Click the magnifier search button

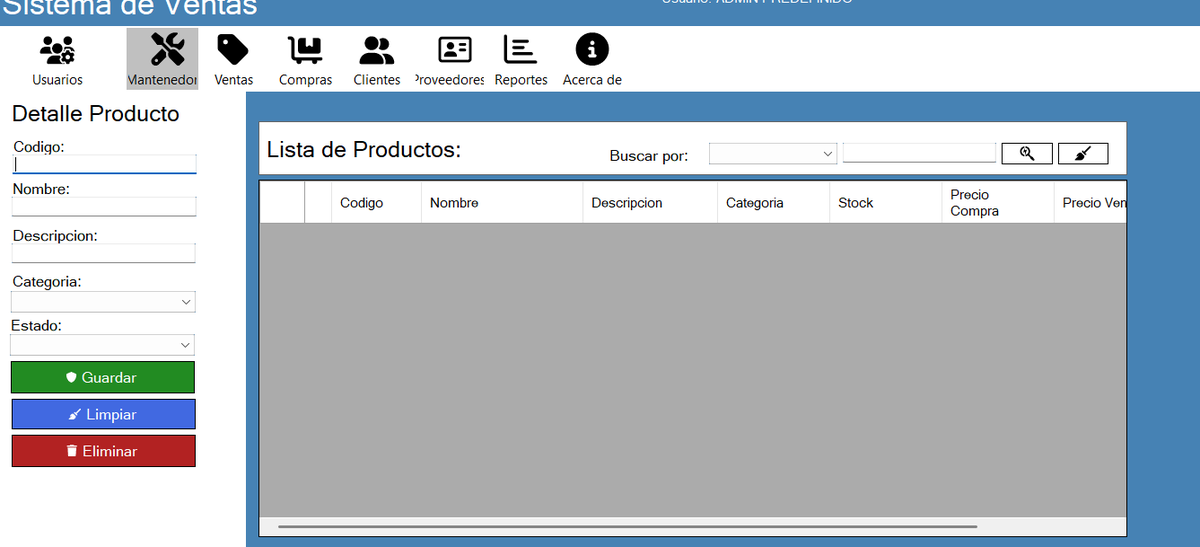pyautogui.click(x=1027, y=153)
